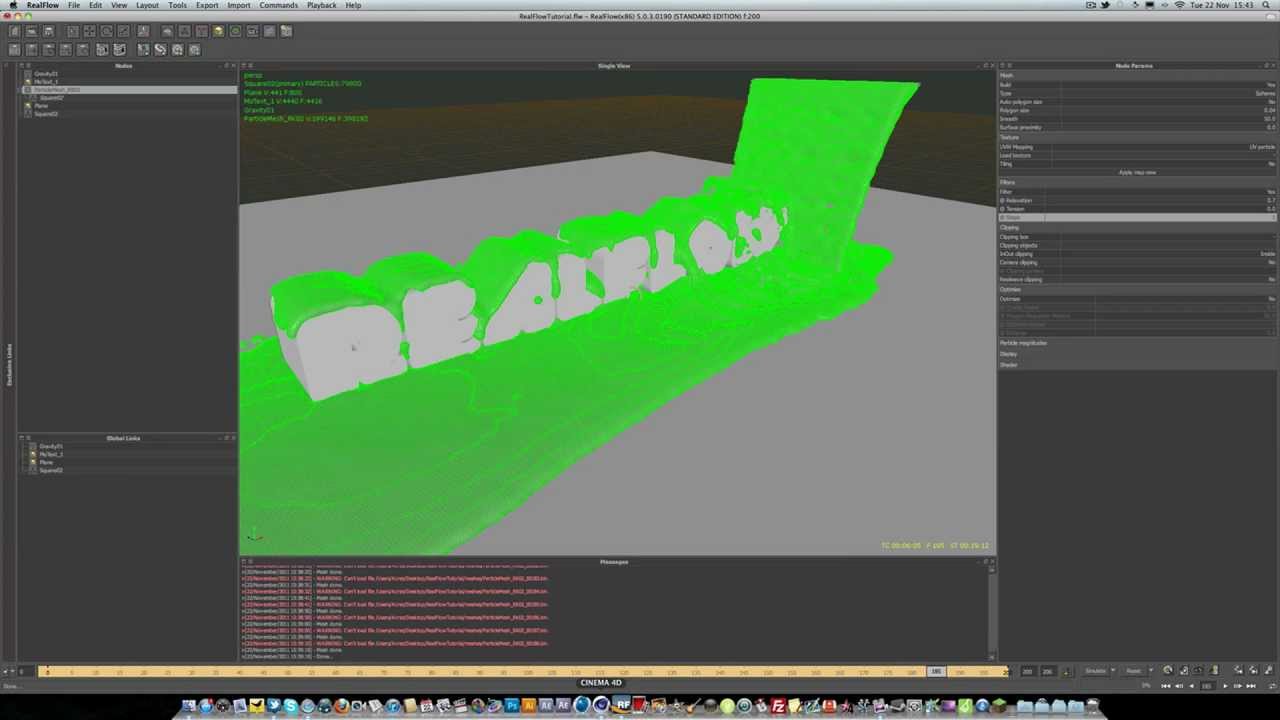Click the first icon in second toolbar row
This screenshot has width=1280, height=720.
14,49
